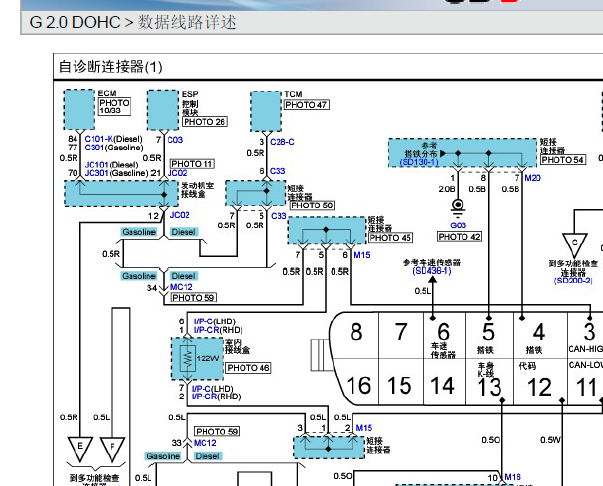The image size is (603, 486).
Task: Click the JC101 (Diesel) link
Action: click(x=96, y=165)
